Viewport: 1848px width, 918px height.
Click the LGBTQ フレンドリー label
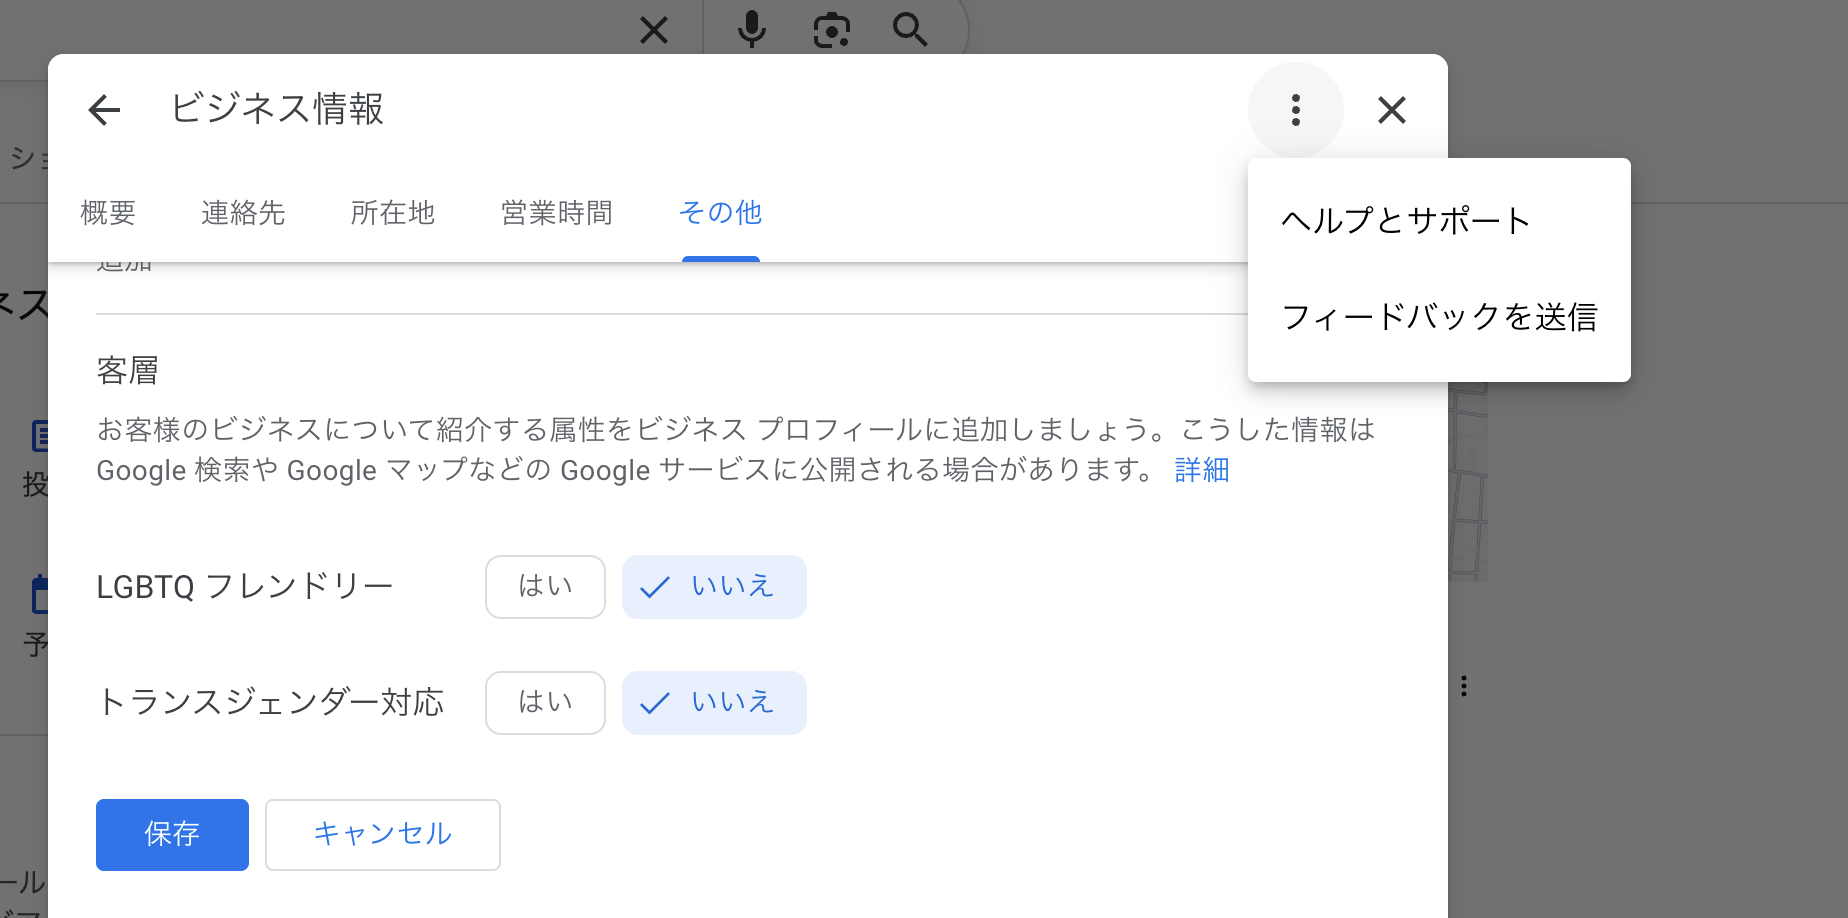(x=245, y=587)
